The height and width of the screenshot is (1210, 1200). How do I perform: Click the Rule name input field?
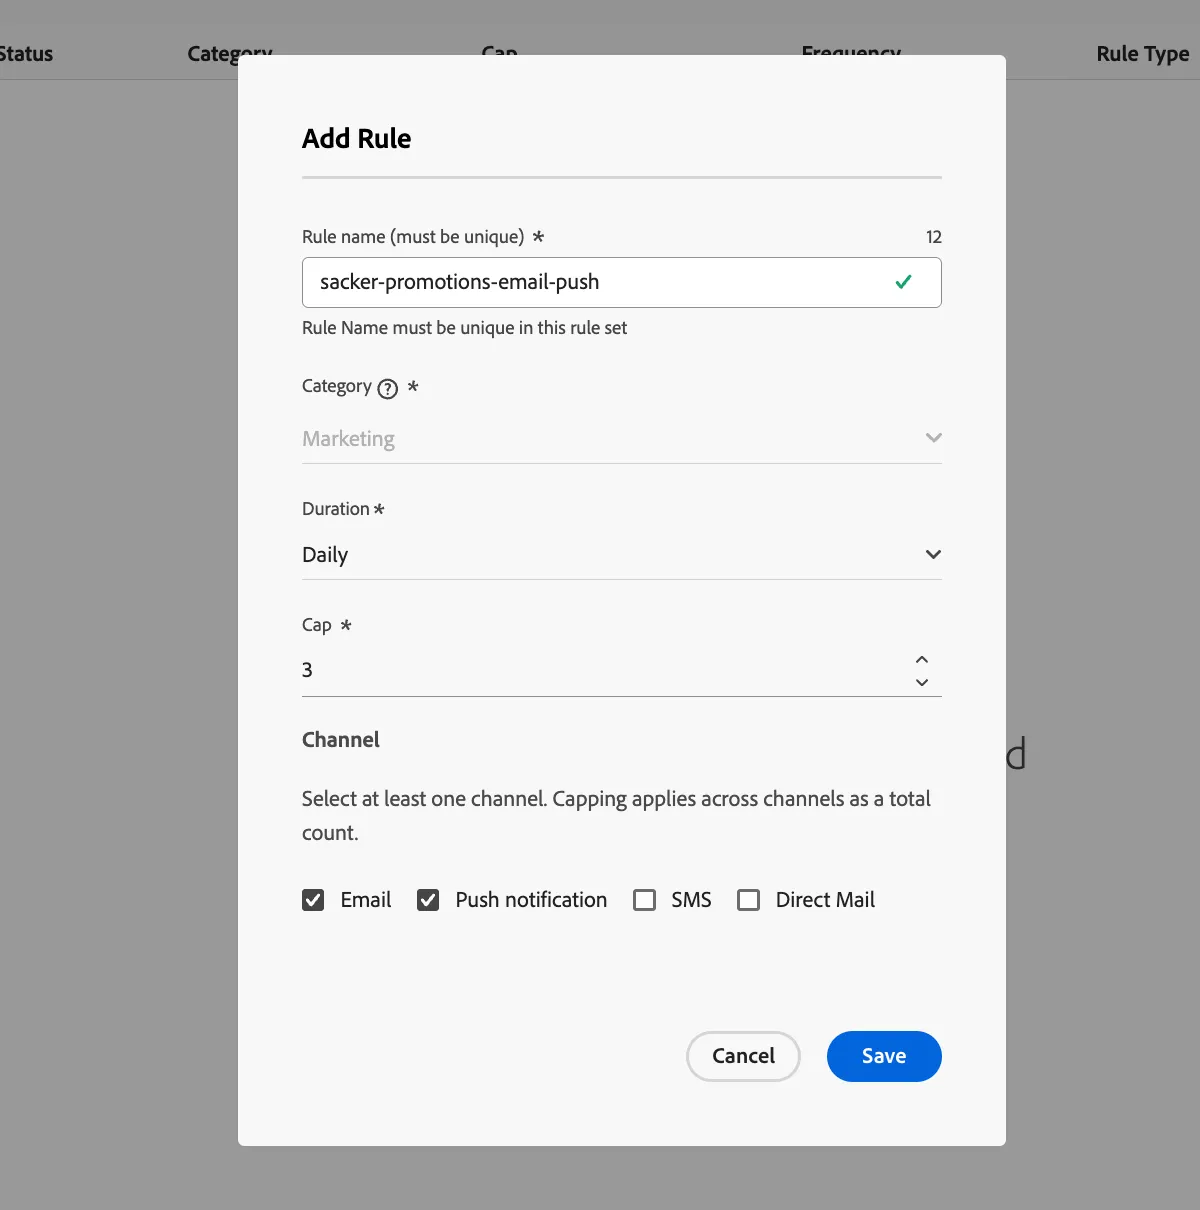pyautogui.click(x=622, y=282)
